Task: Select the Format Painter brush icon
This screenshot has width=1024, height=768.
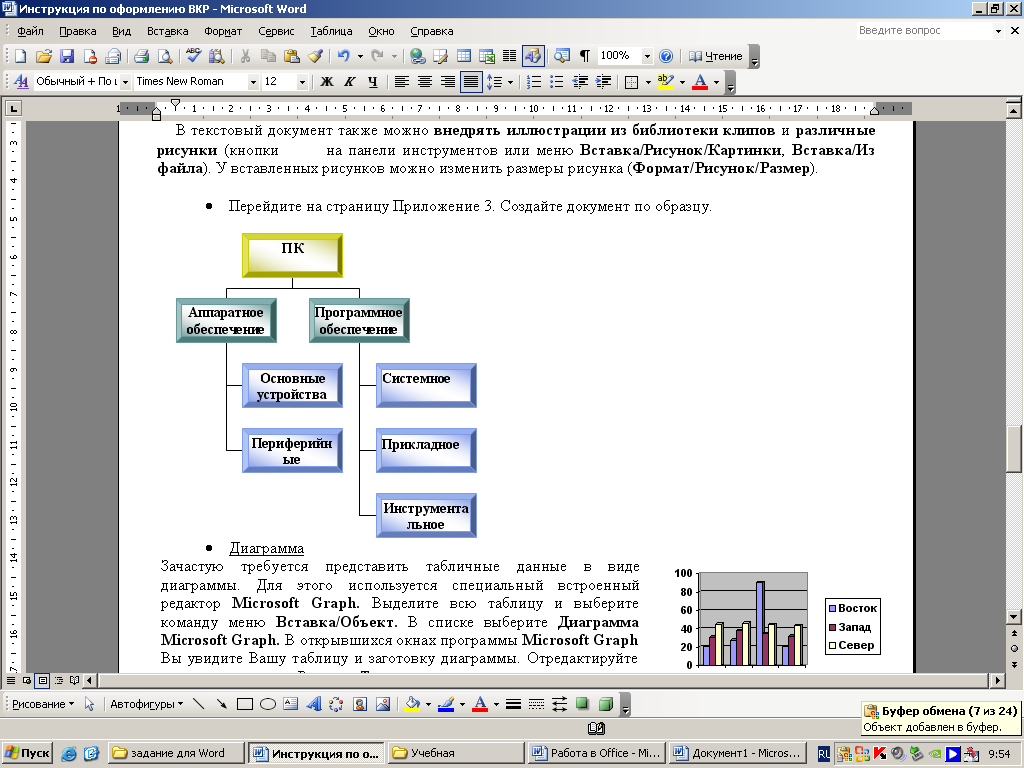Action: point(315,56)
